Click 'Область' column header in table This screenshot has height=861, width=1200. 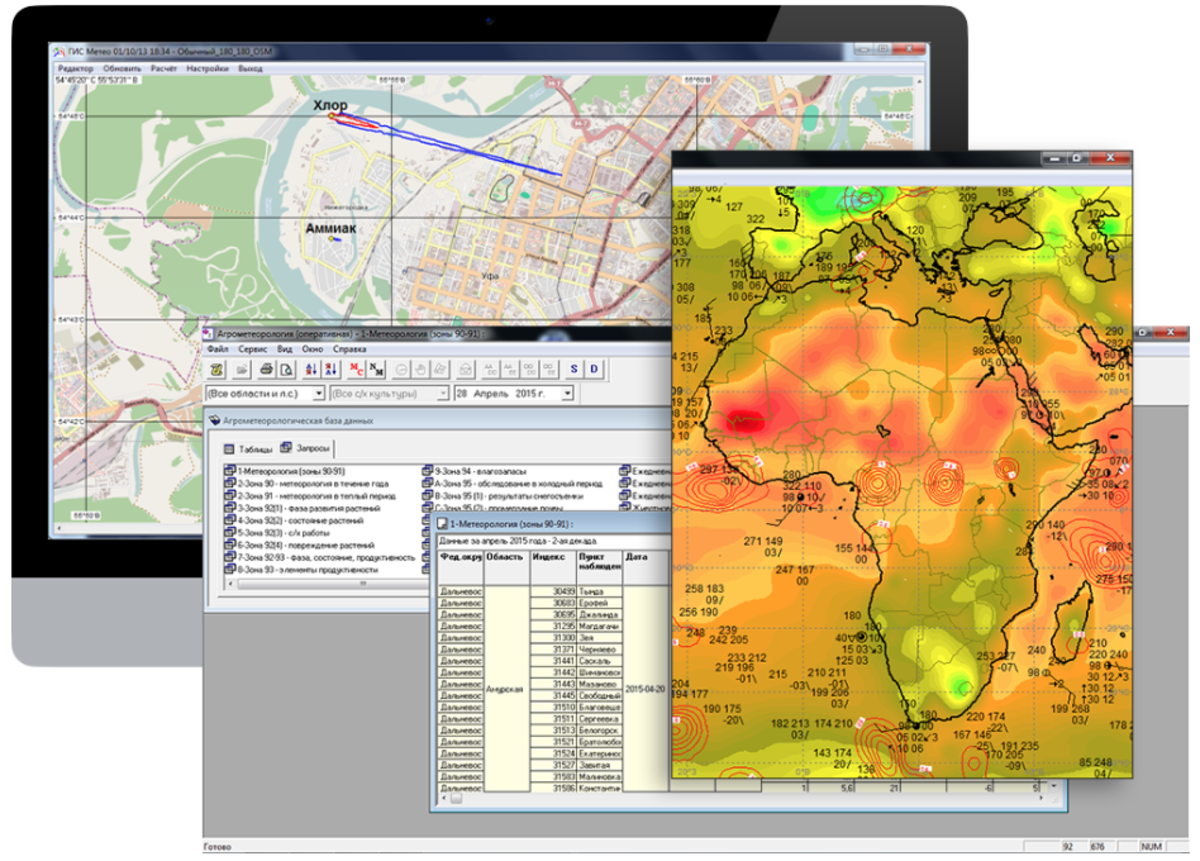point(506,567)
